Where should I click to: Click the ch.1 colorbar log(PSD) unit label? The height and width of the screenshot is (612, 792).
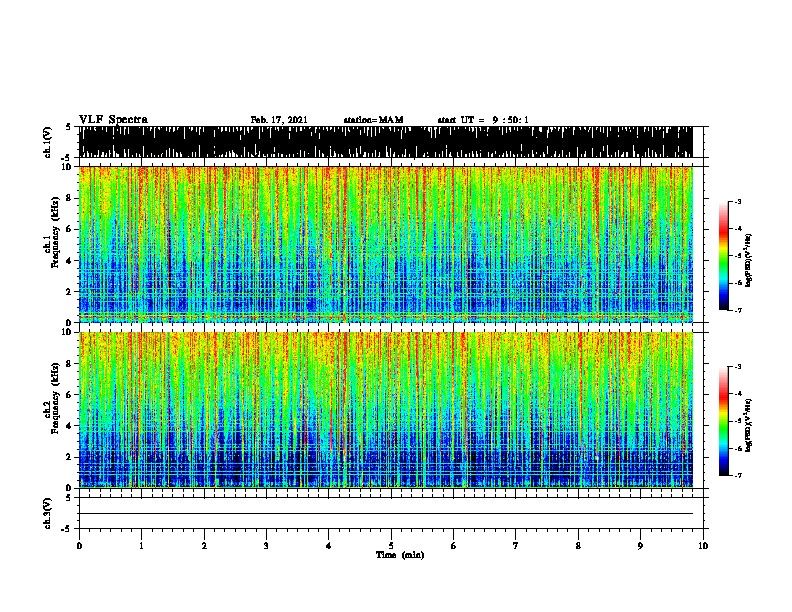(x=748, y=260)
